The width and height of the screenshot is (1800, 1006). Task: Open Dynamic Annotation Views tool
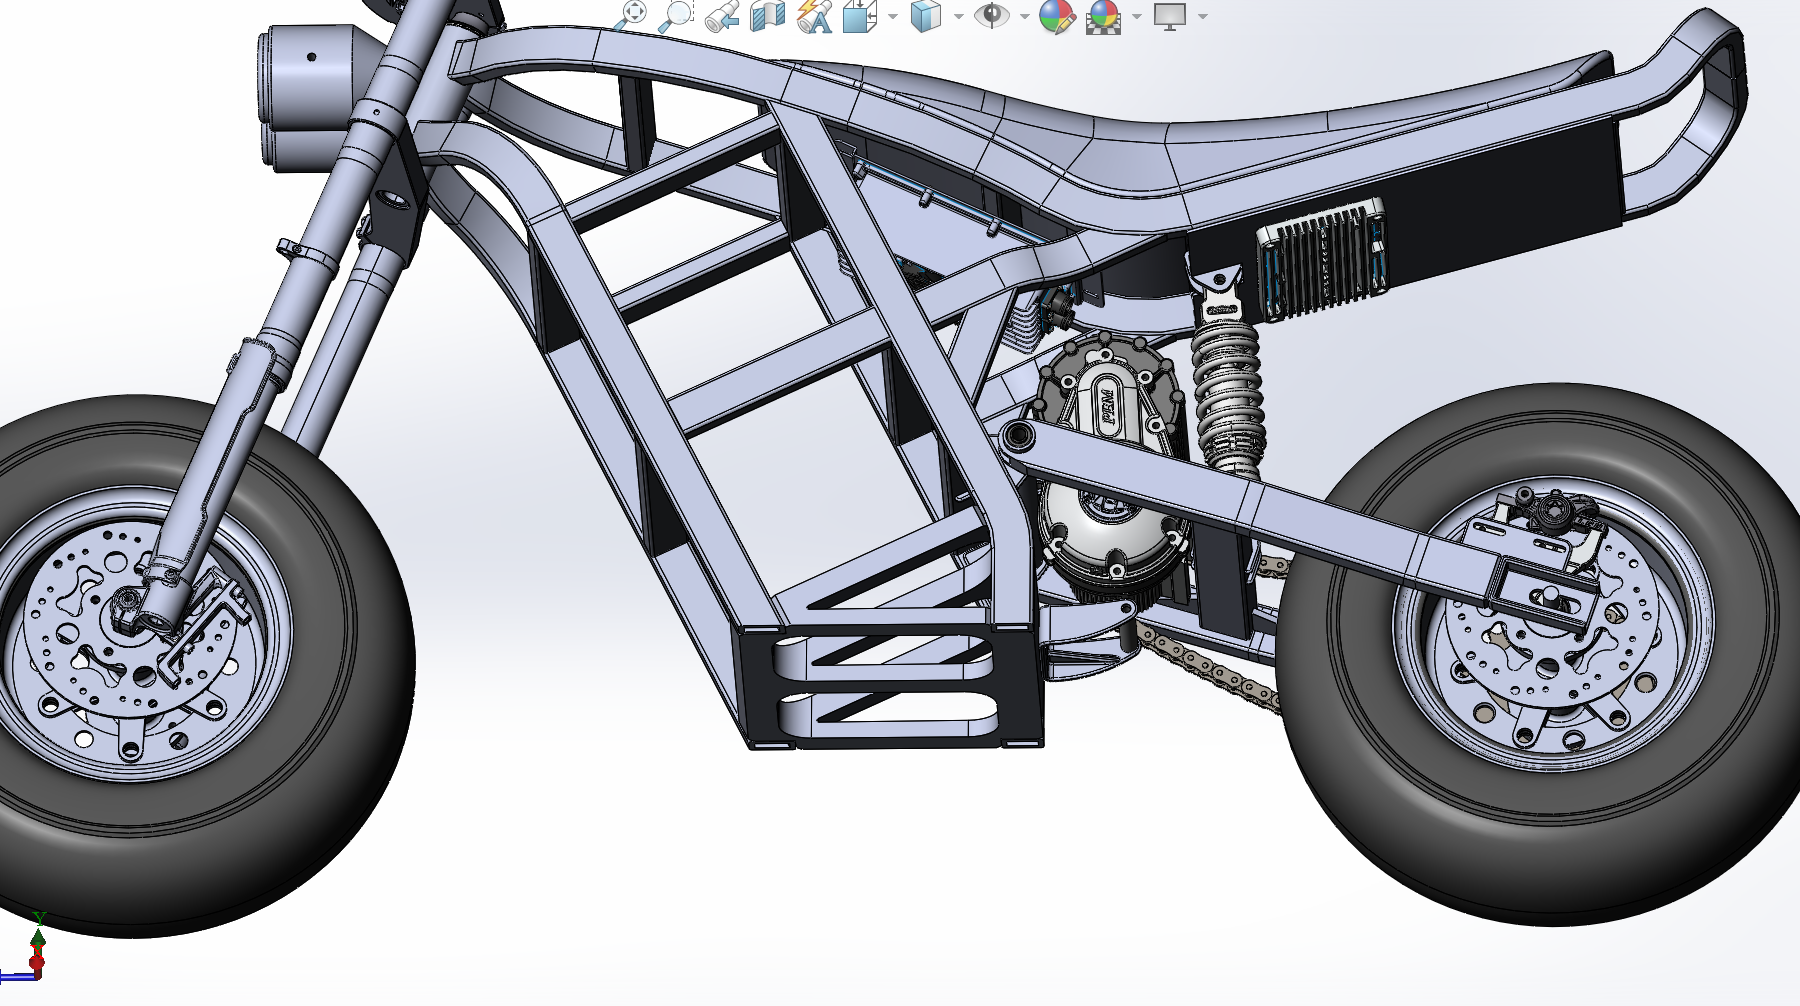pyautogui.click(x=815, y=16)
